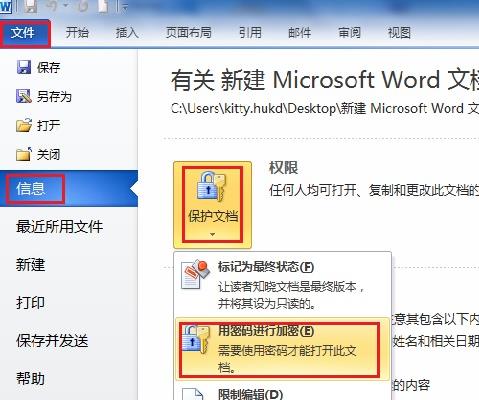The width and height of the screenshot is (479, 400).
Task: Choose 限制编辑(D) option
Action: pyautogui.click(x=250, y=394)
